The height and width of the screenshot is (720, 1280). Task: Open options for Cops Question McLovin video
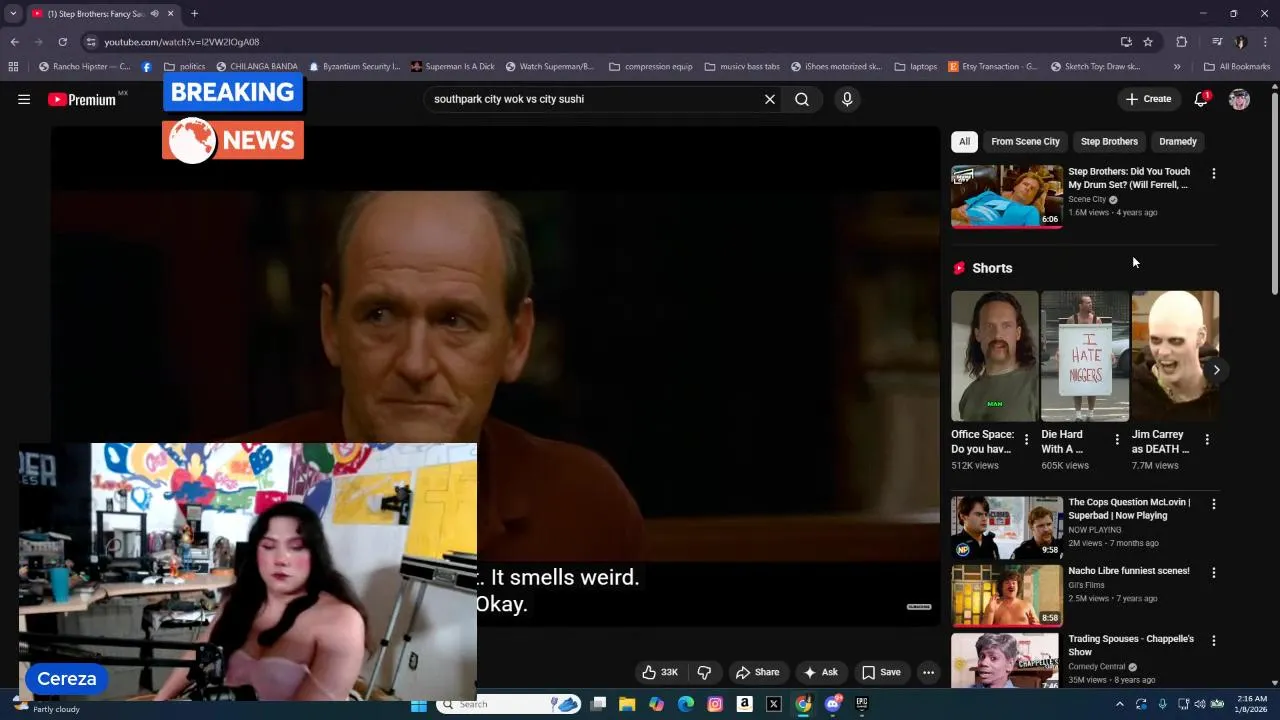1214,504
